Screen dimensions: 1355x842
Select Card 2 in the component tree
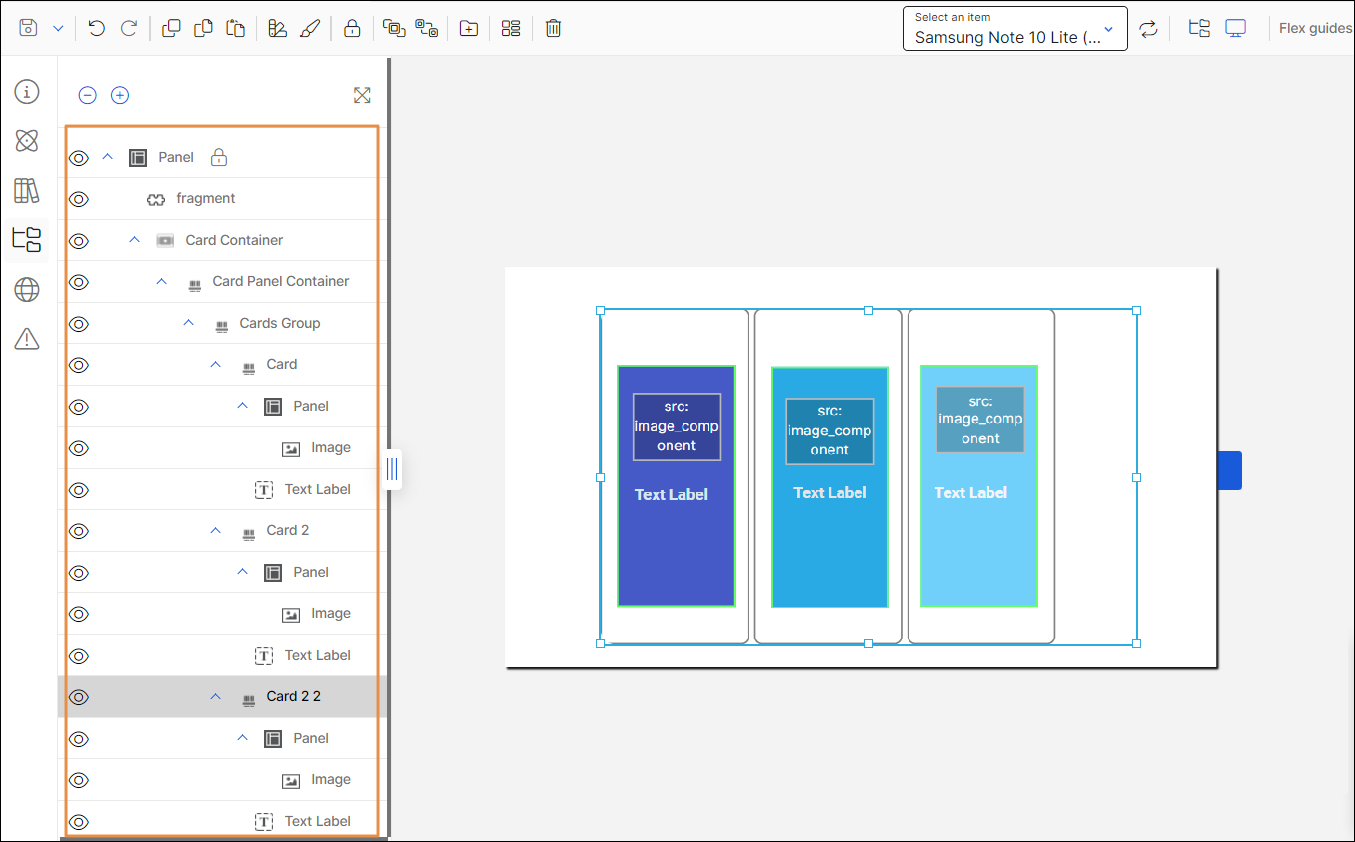287,530
